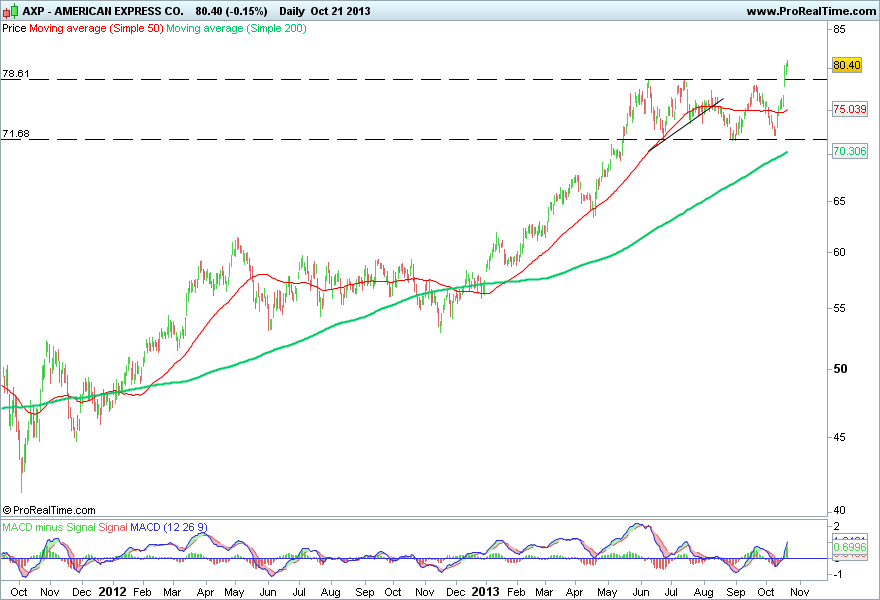Select the red Signal legend label
The height and width of the screenshot is (600, 880).
[x=113, y=527]
